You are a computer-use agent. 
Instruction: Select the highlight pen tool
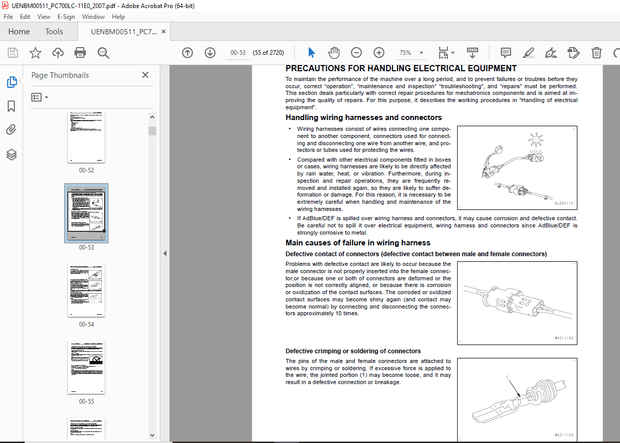pyautogui.click(x=528, y=53)
